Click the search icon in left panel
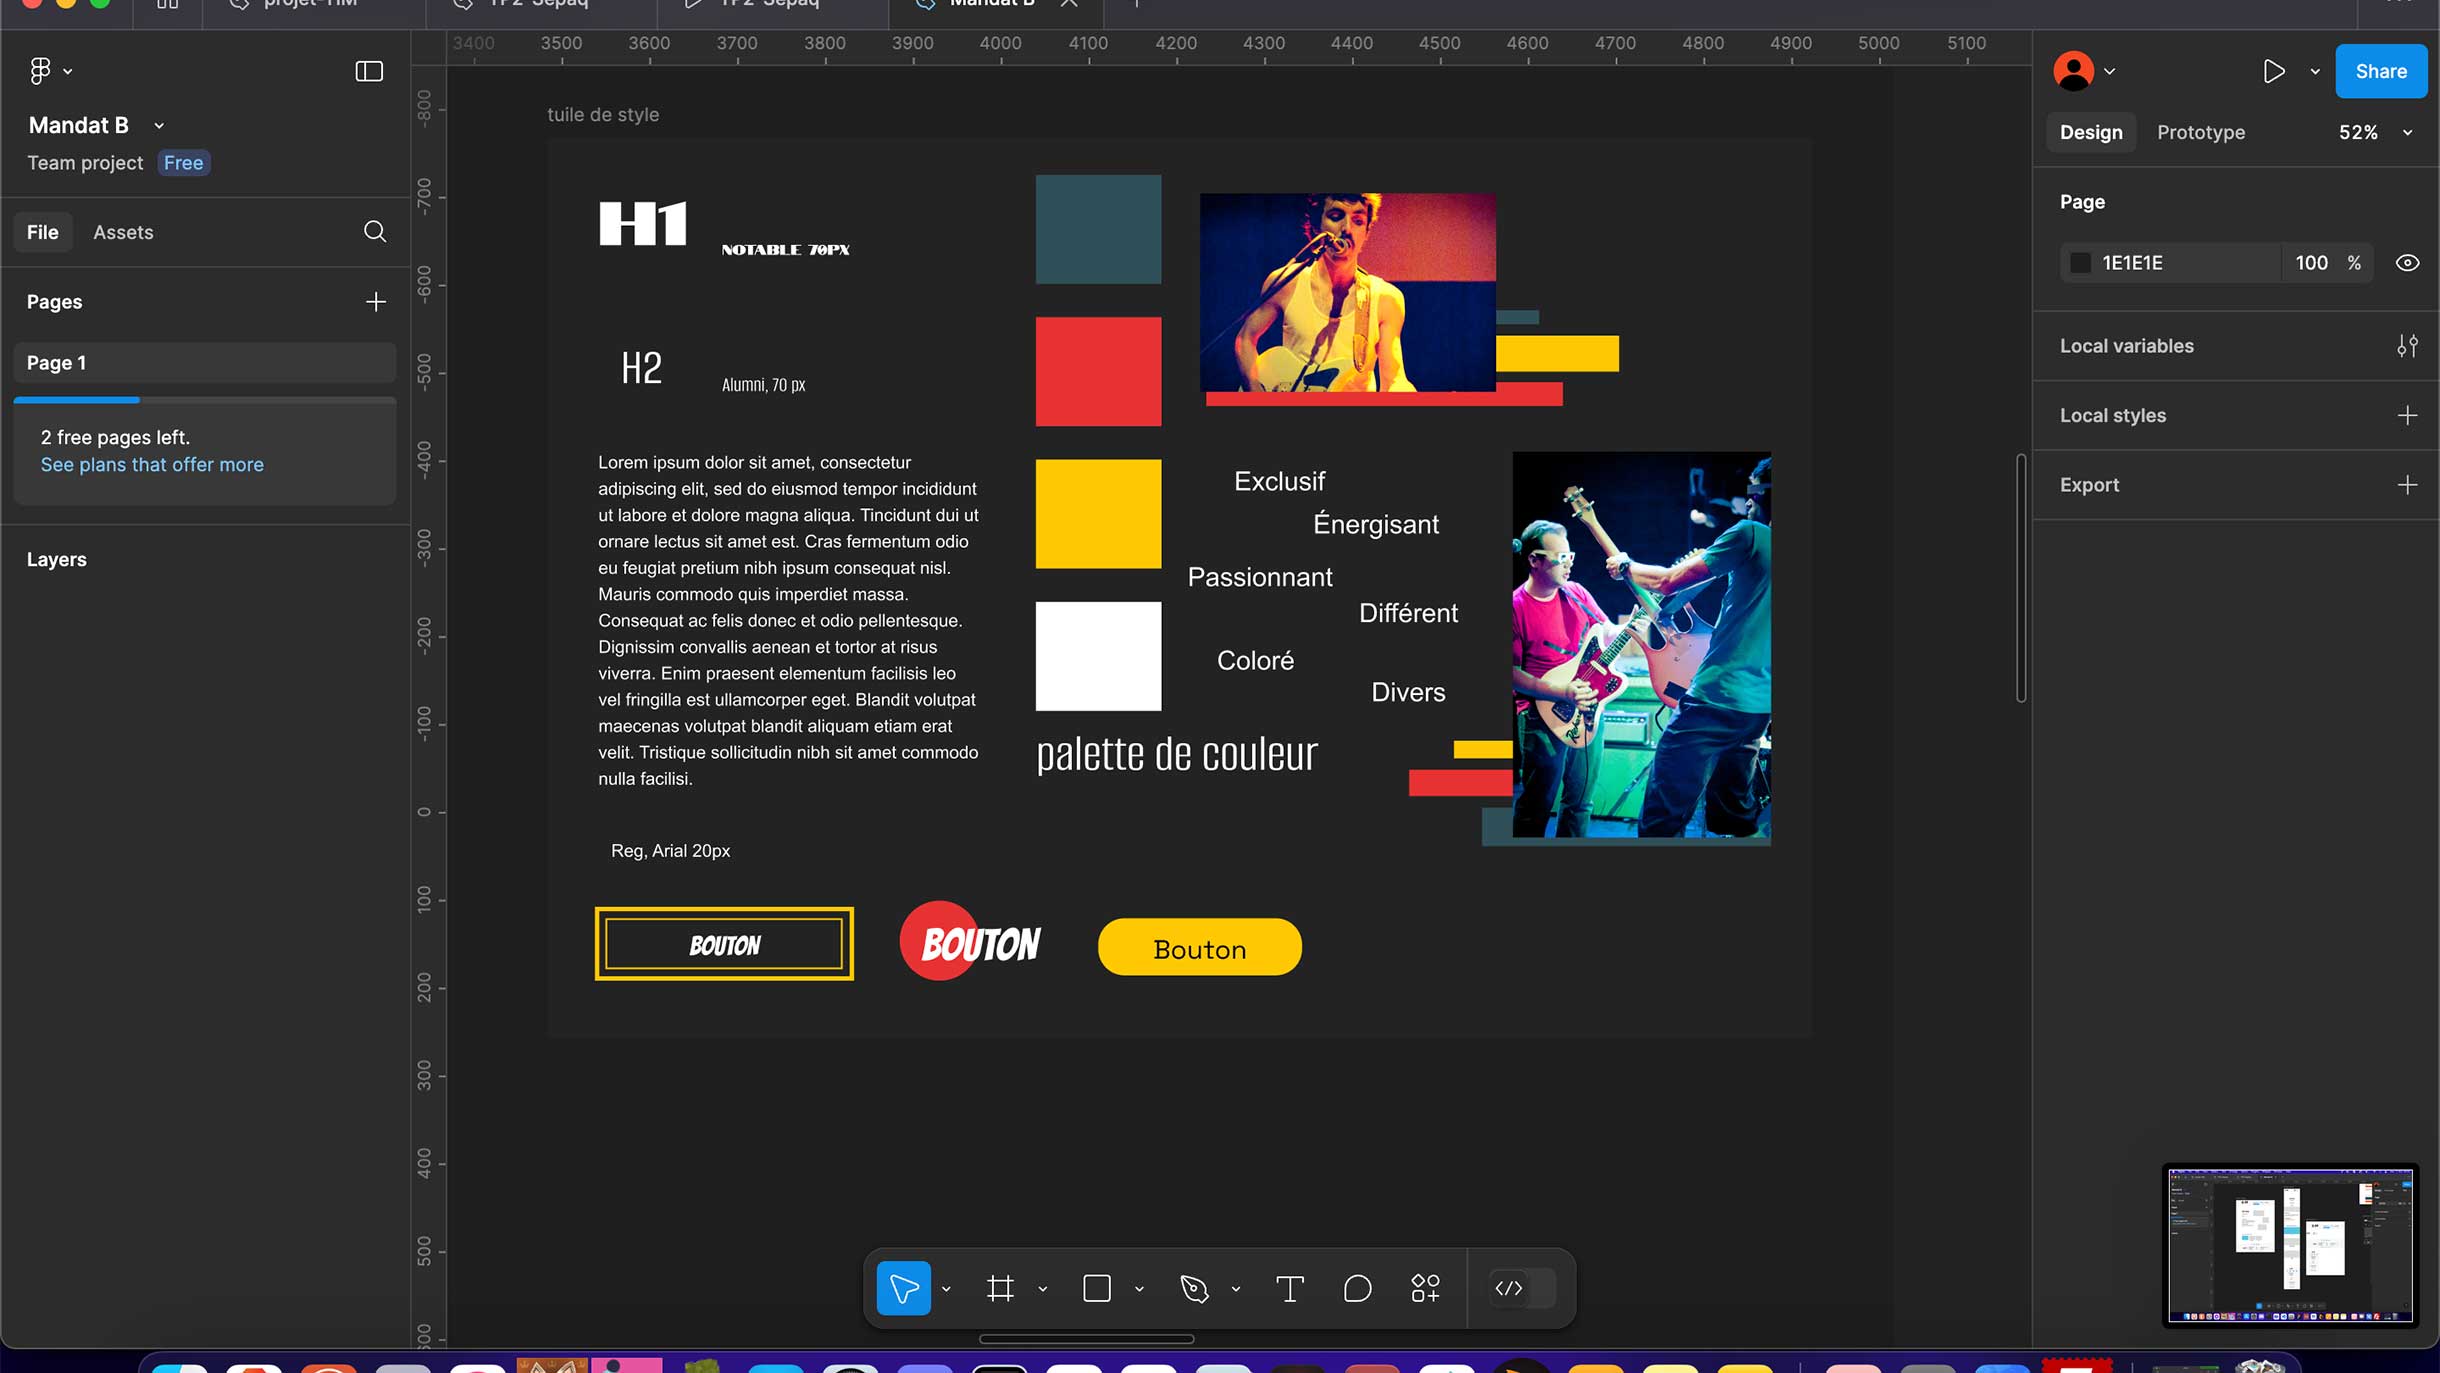The width and height of the screenshot is (2440, 1373). (375, 232)
